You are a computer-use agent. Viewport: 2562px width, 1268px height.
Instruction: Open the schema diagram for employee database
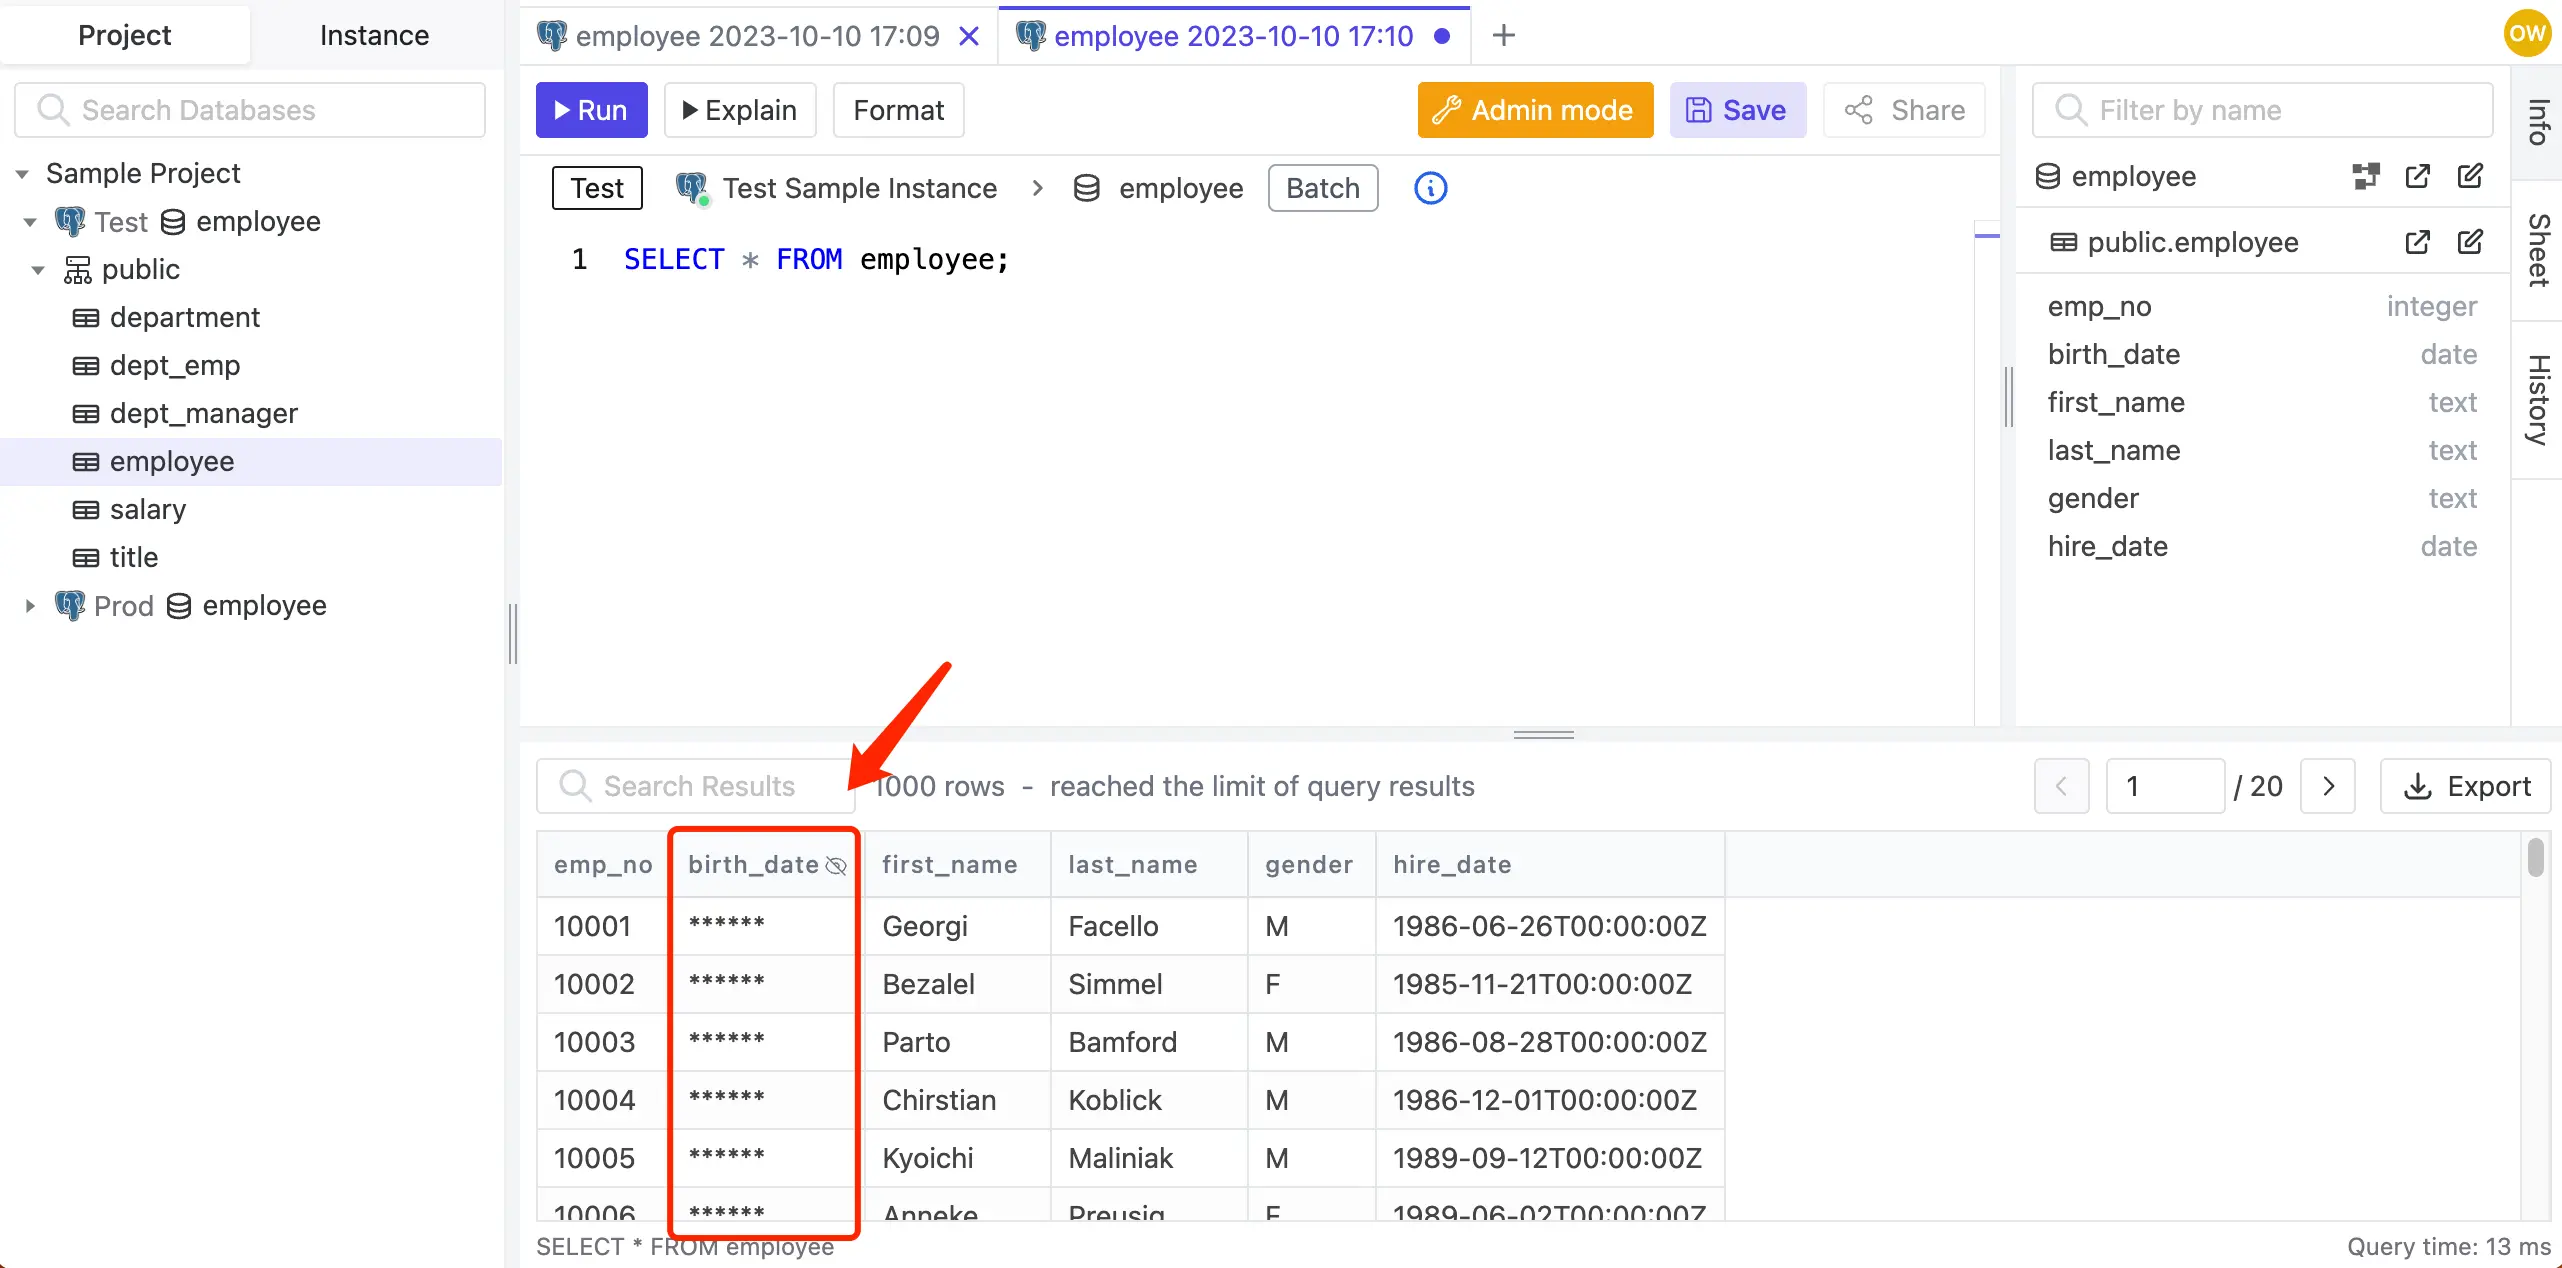point(2367,175)
